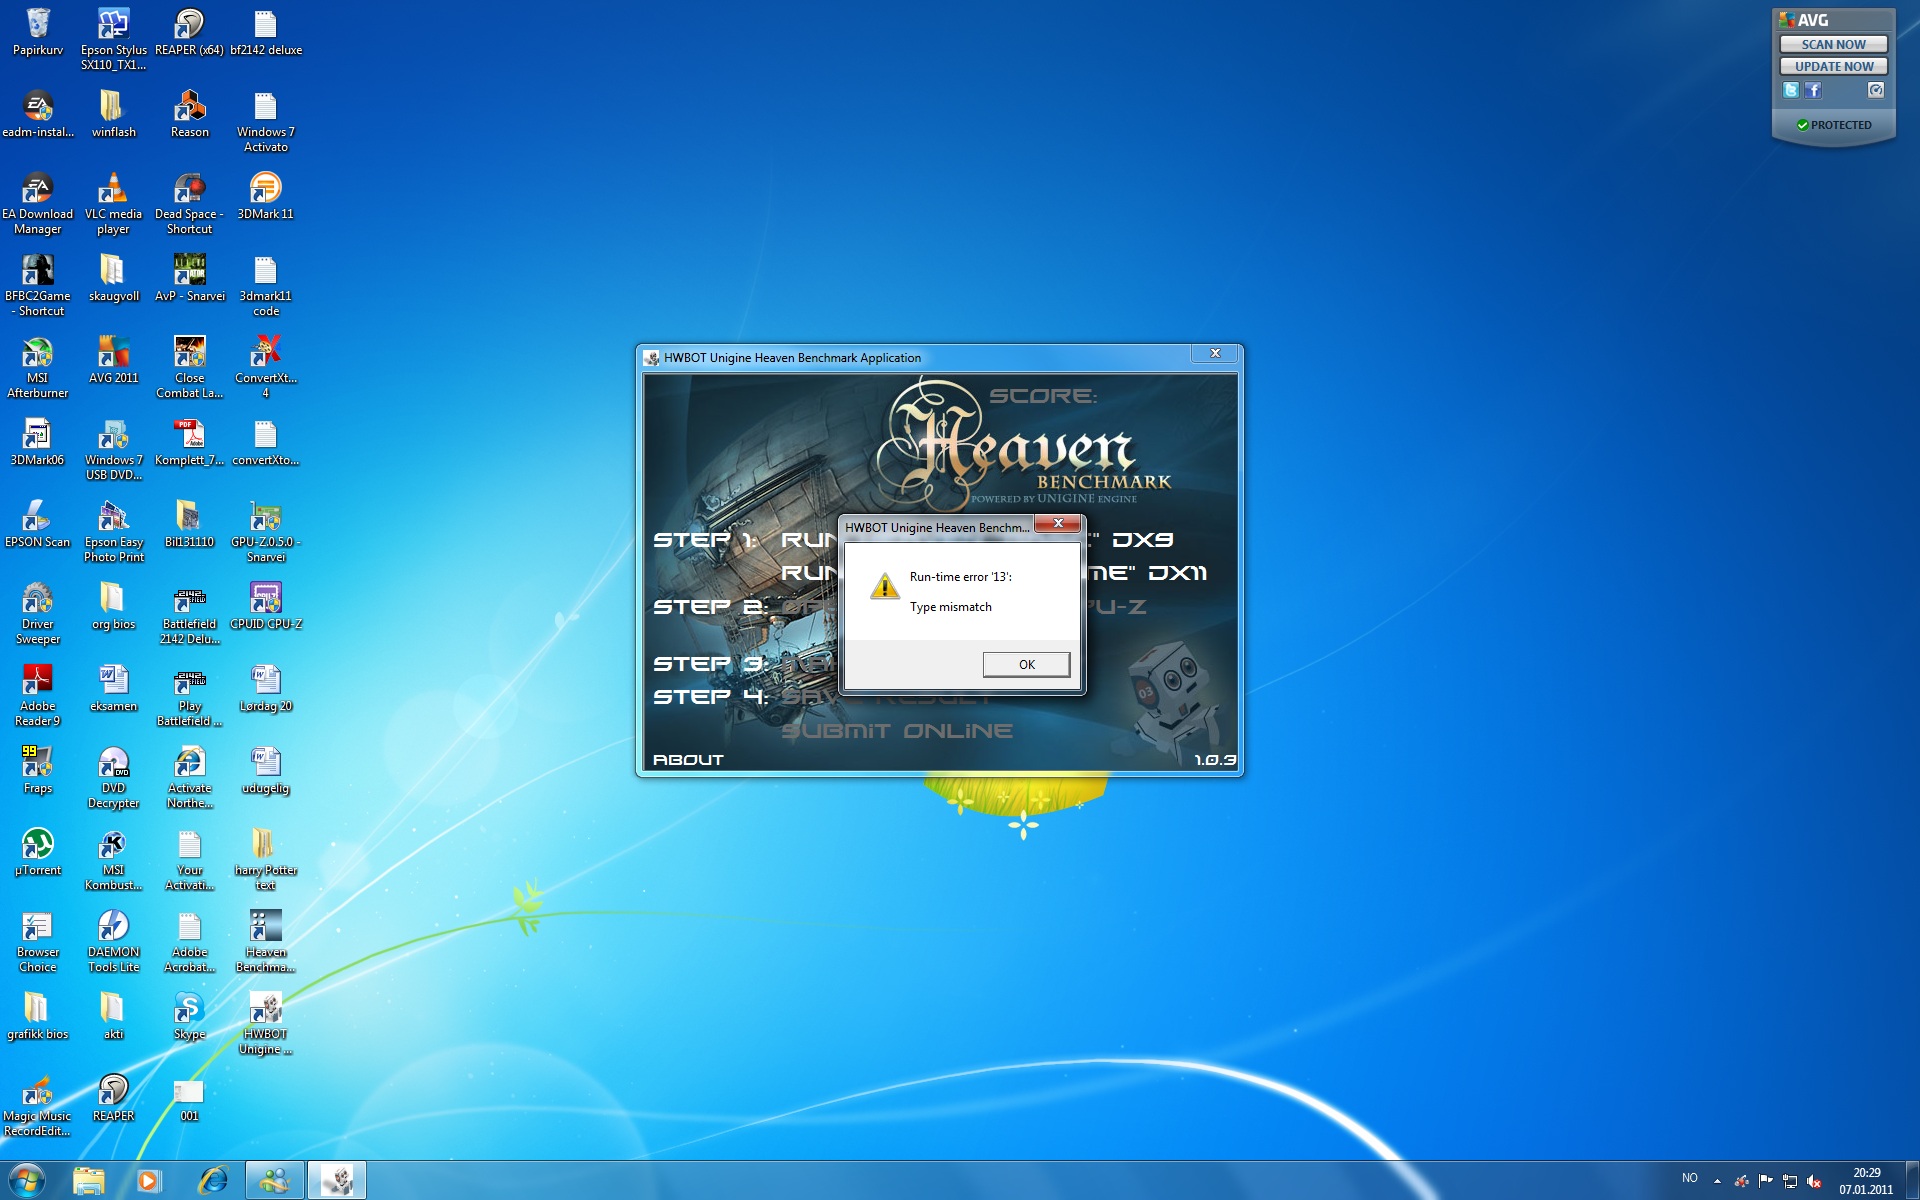Open the EA Download Manager icon
1920x1200 pixels.
(38, 204)
